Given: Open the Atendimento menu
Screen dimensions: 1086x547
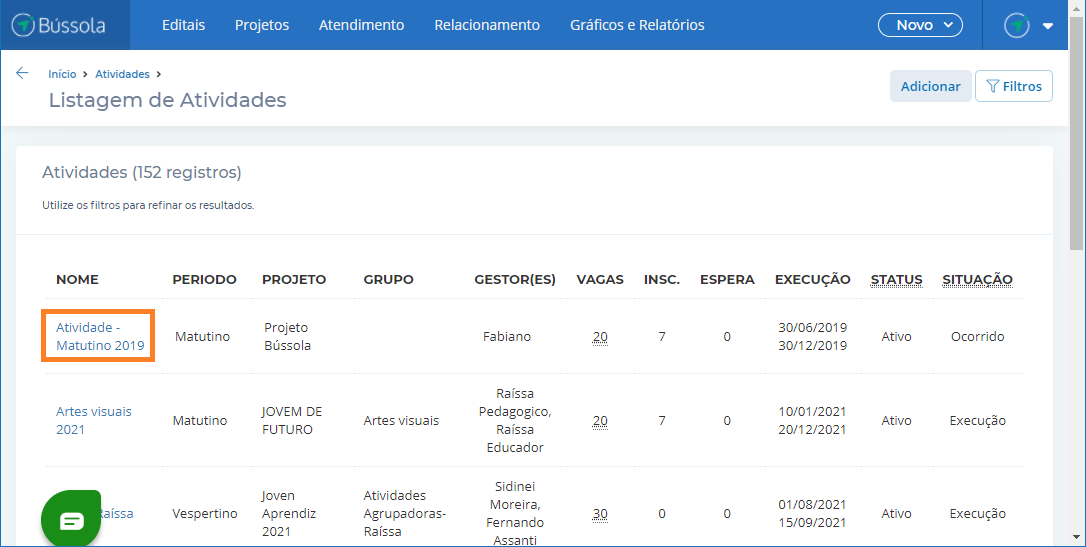Looking at the screenshot, I should click(362, 25).
